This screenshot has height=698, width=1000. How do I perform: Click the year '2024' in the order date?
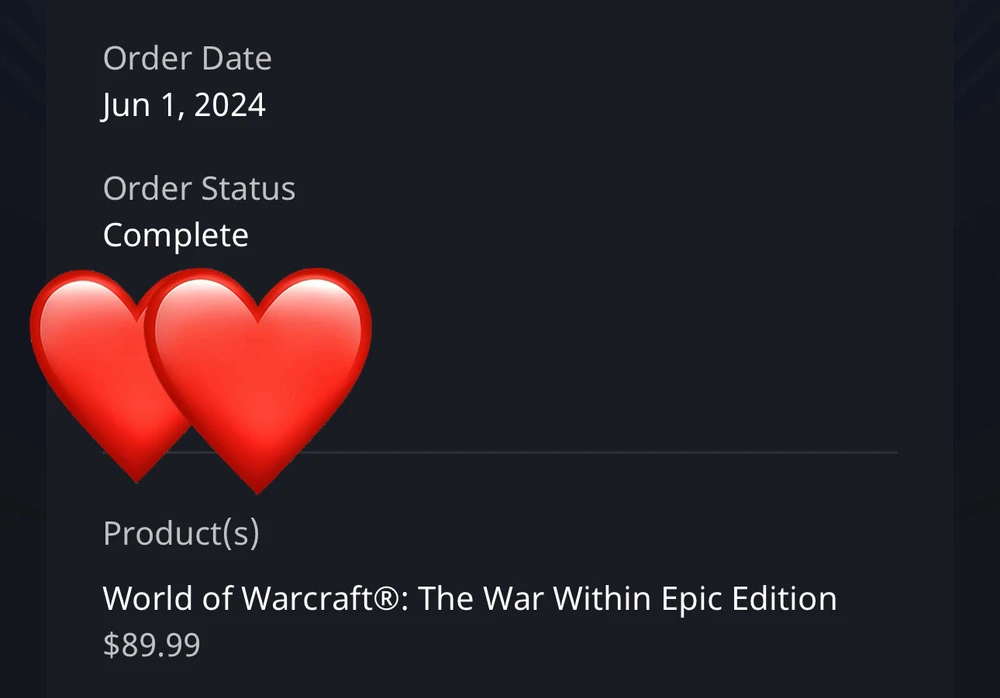(230, 105)
